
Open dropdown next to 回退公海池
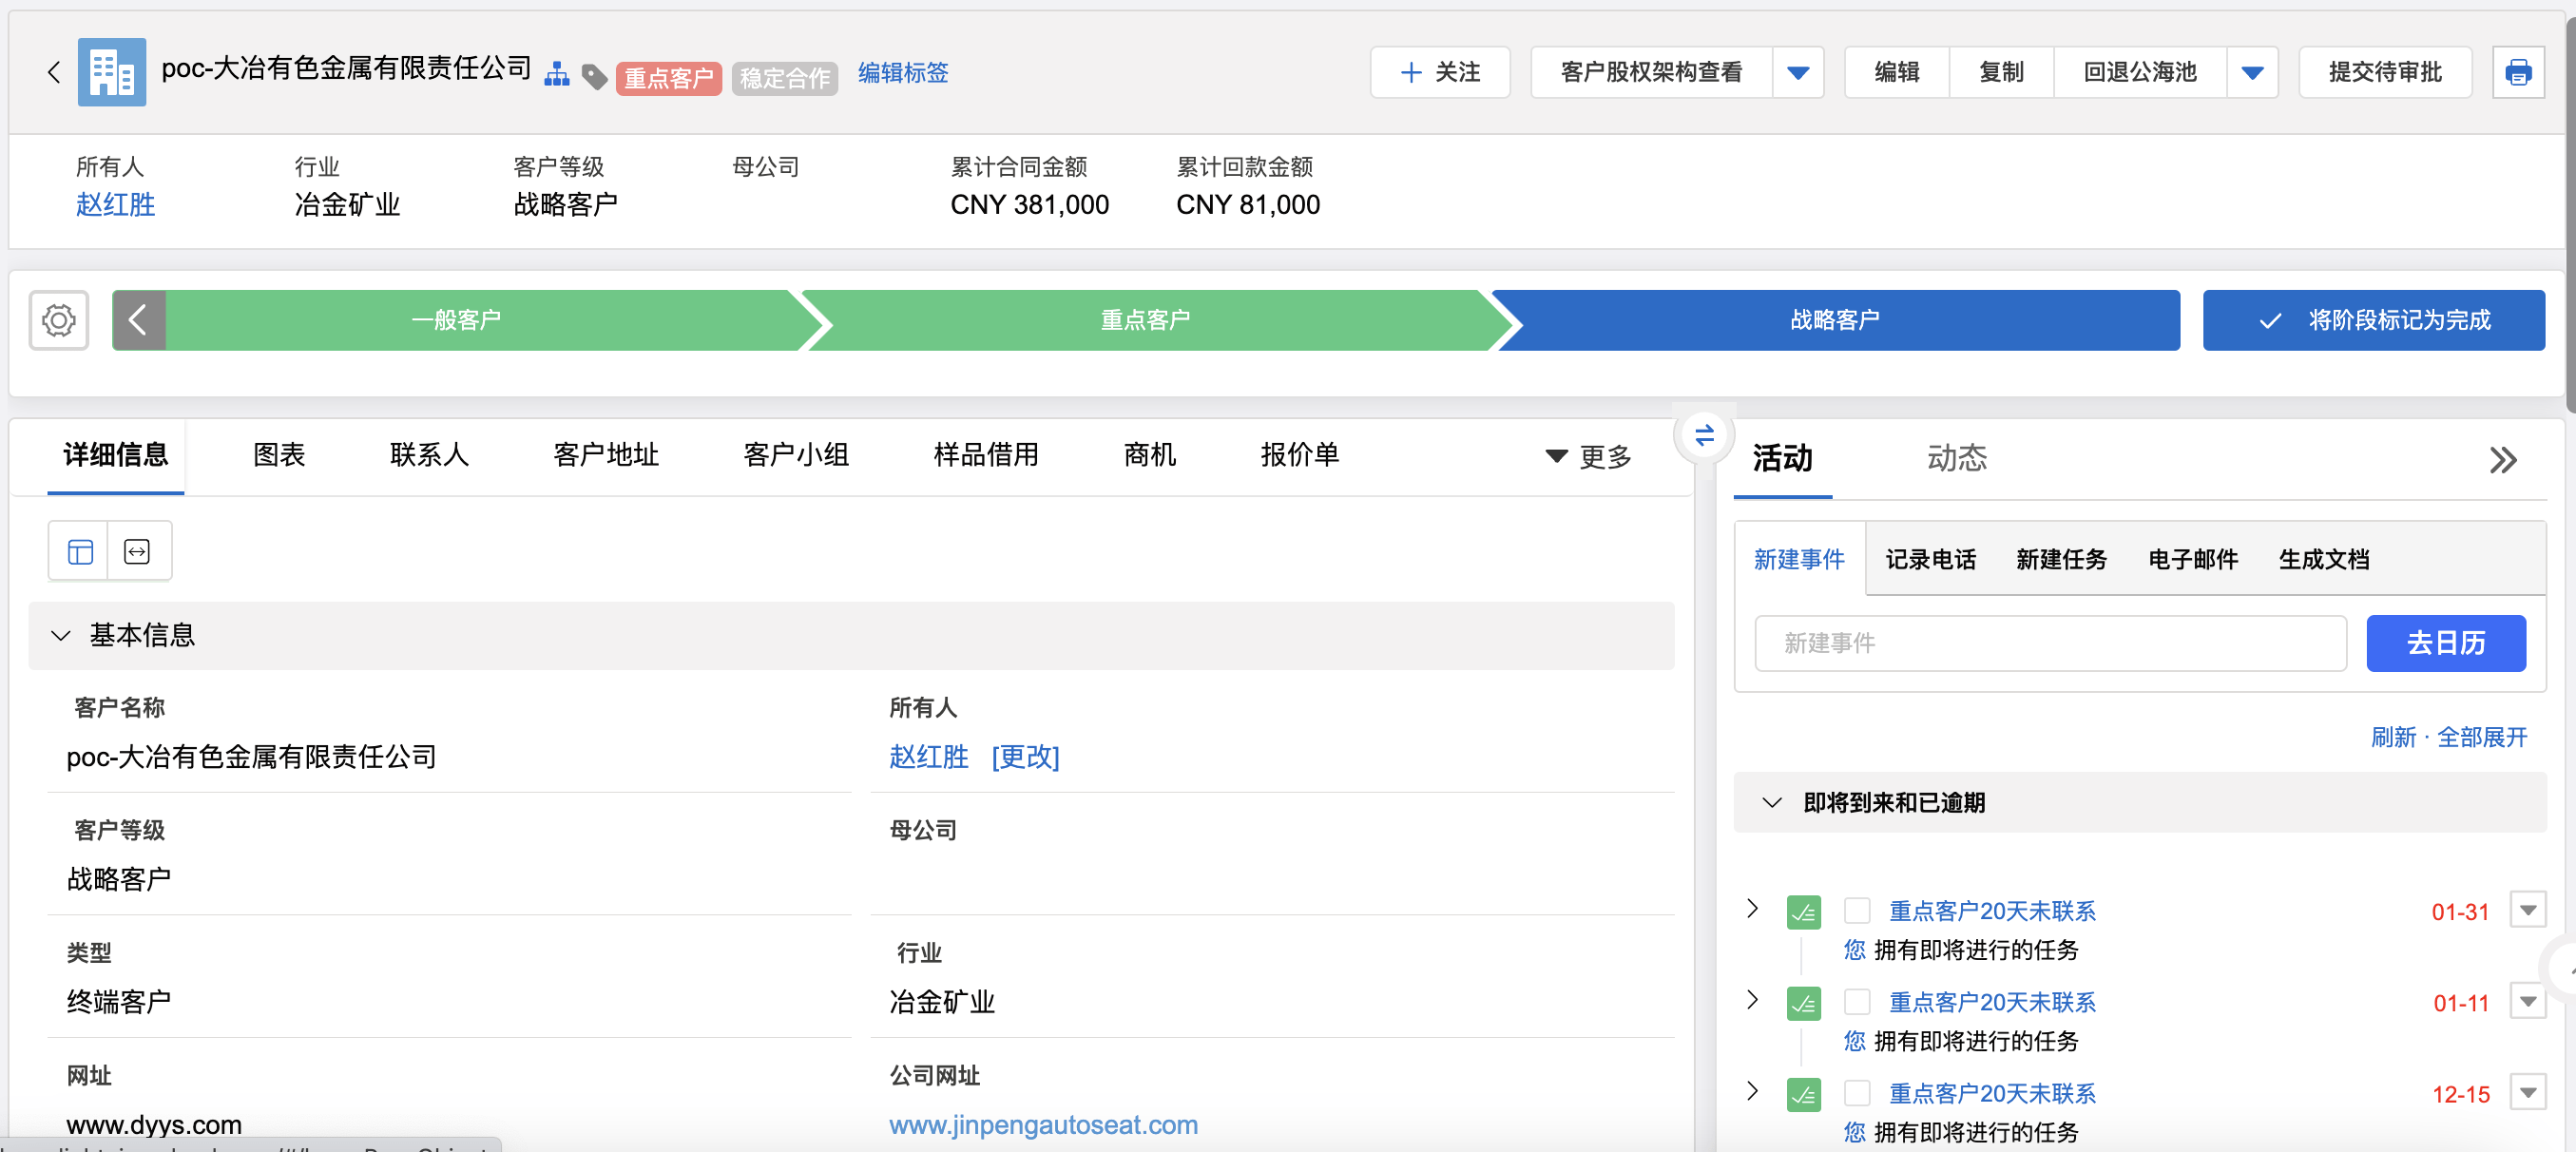pos(2251,72)
